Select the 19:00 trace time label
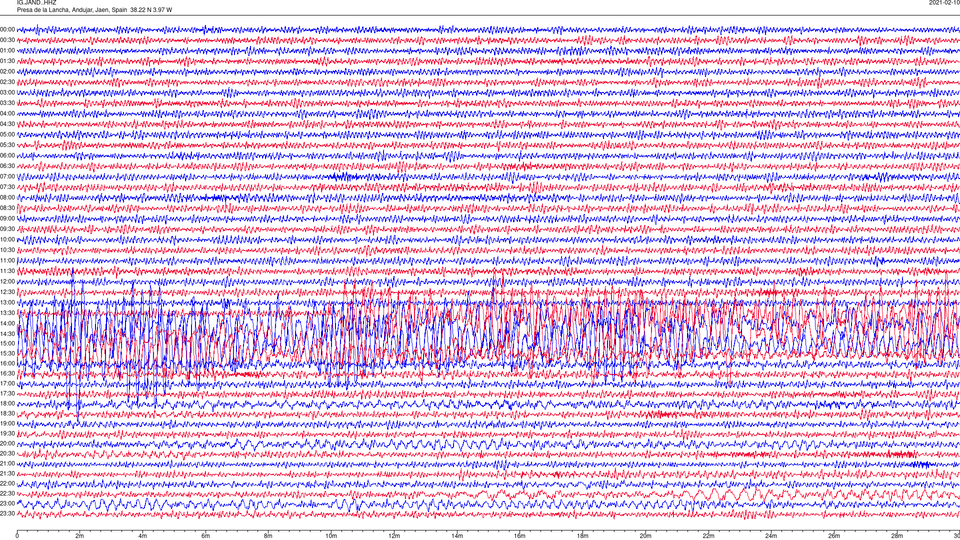The width and height of the screenshot is (960, 540). click(x=7, y=424)
